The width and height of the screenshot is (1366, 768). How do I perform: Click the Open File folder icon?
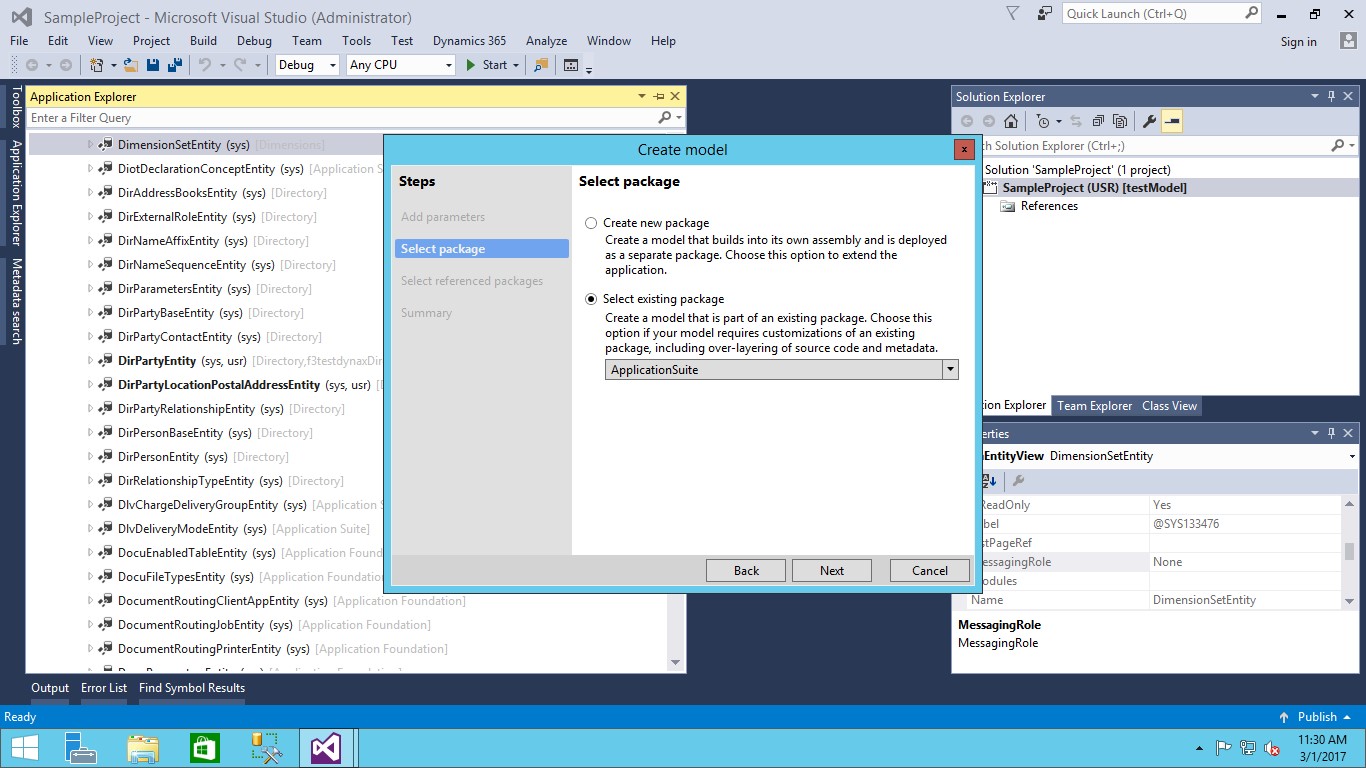click(132, 65)
